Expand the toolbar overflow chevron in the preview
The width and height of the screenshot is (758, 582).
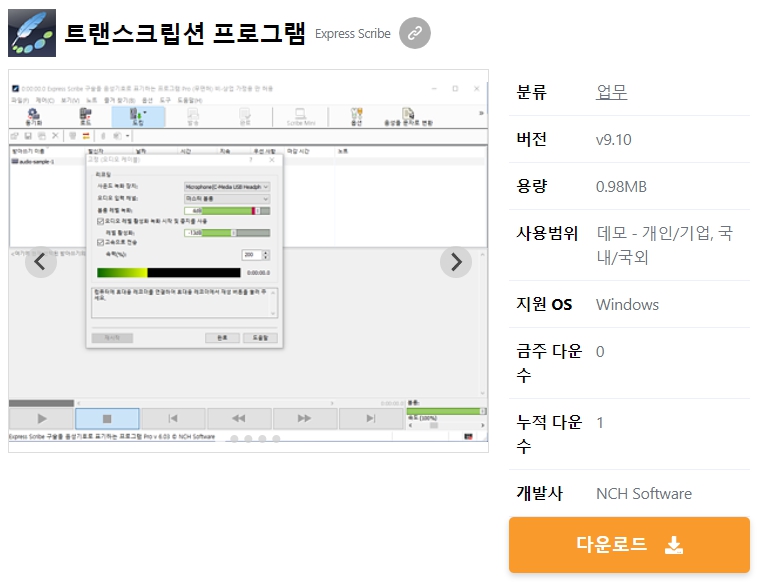(481, 113)
